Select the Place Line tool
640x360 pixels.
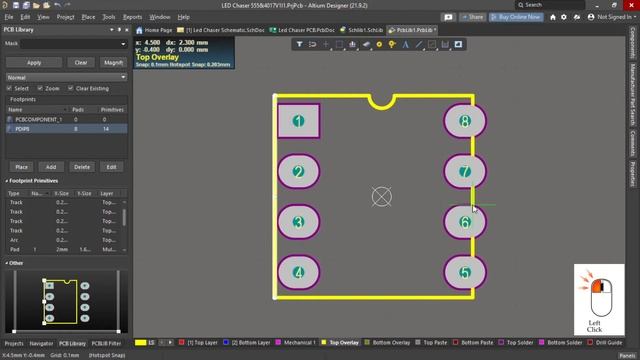(x=419, y=44)
